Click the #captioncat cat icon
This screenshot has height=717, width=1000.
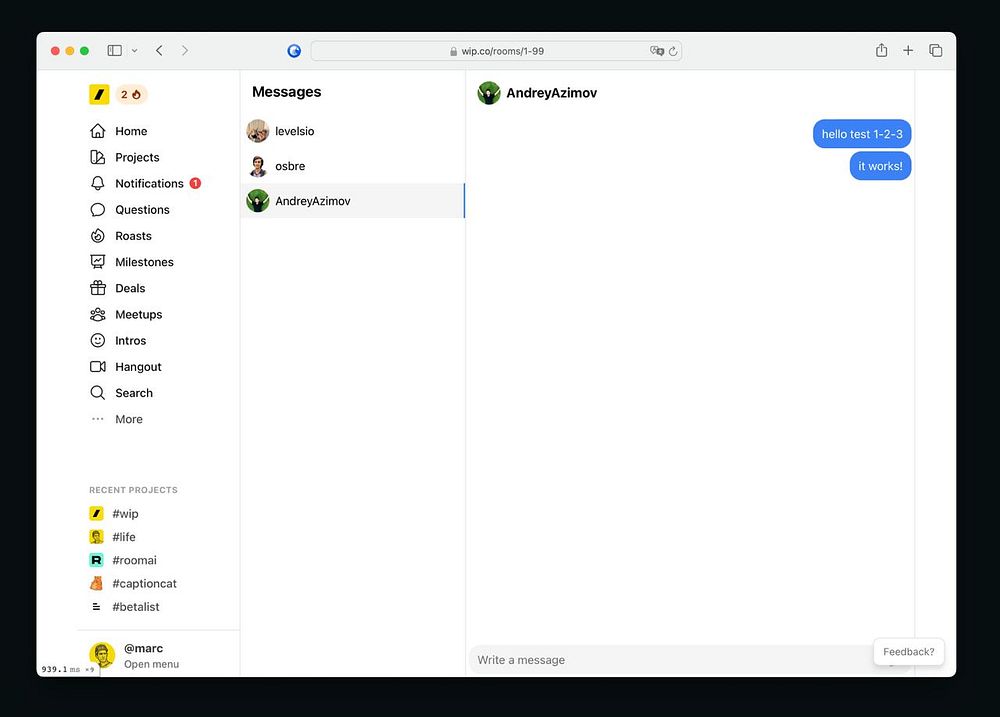click(x=96, y=583)
